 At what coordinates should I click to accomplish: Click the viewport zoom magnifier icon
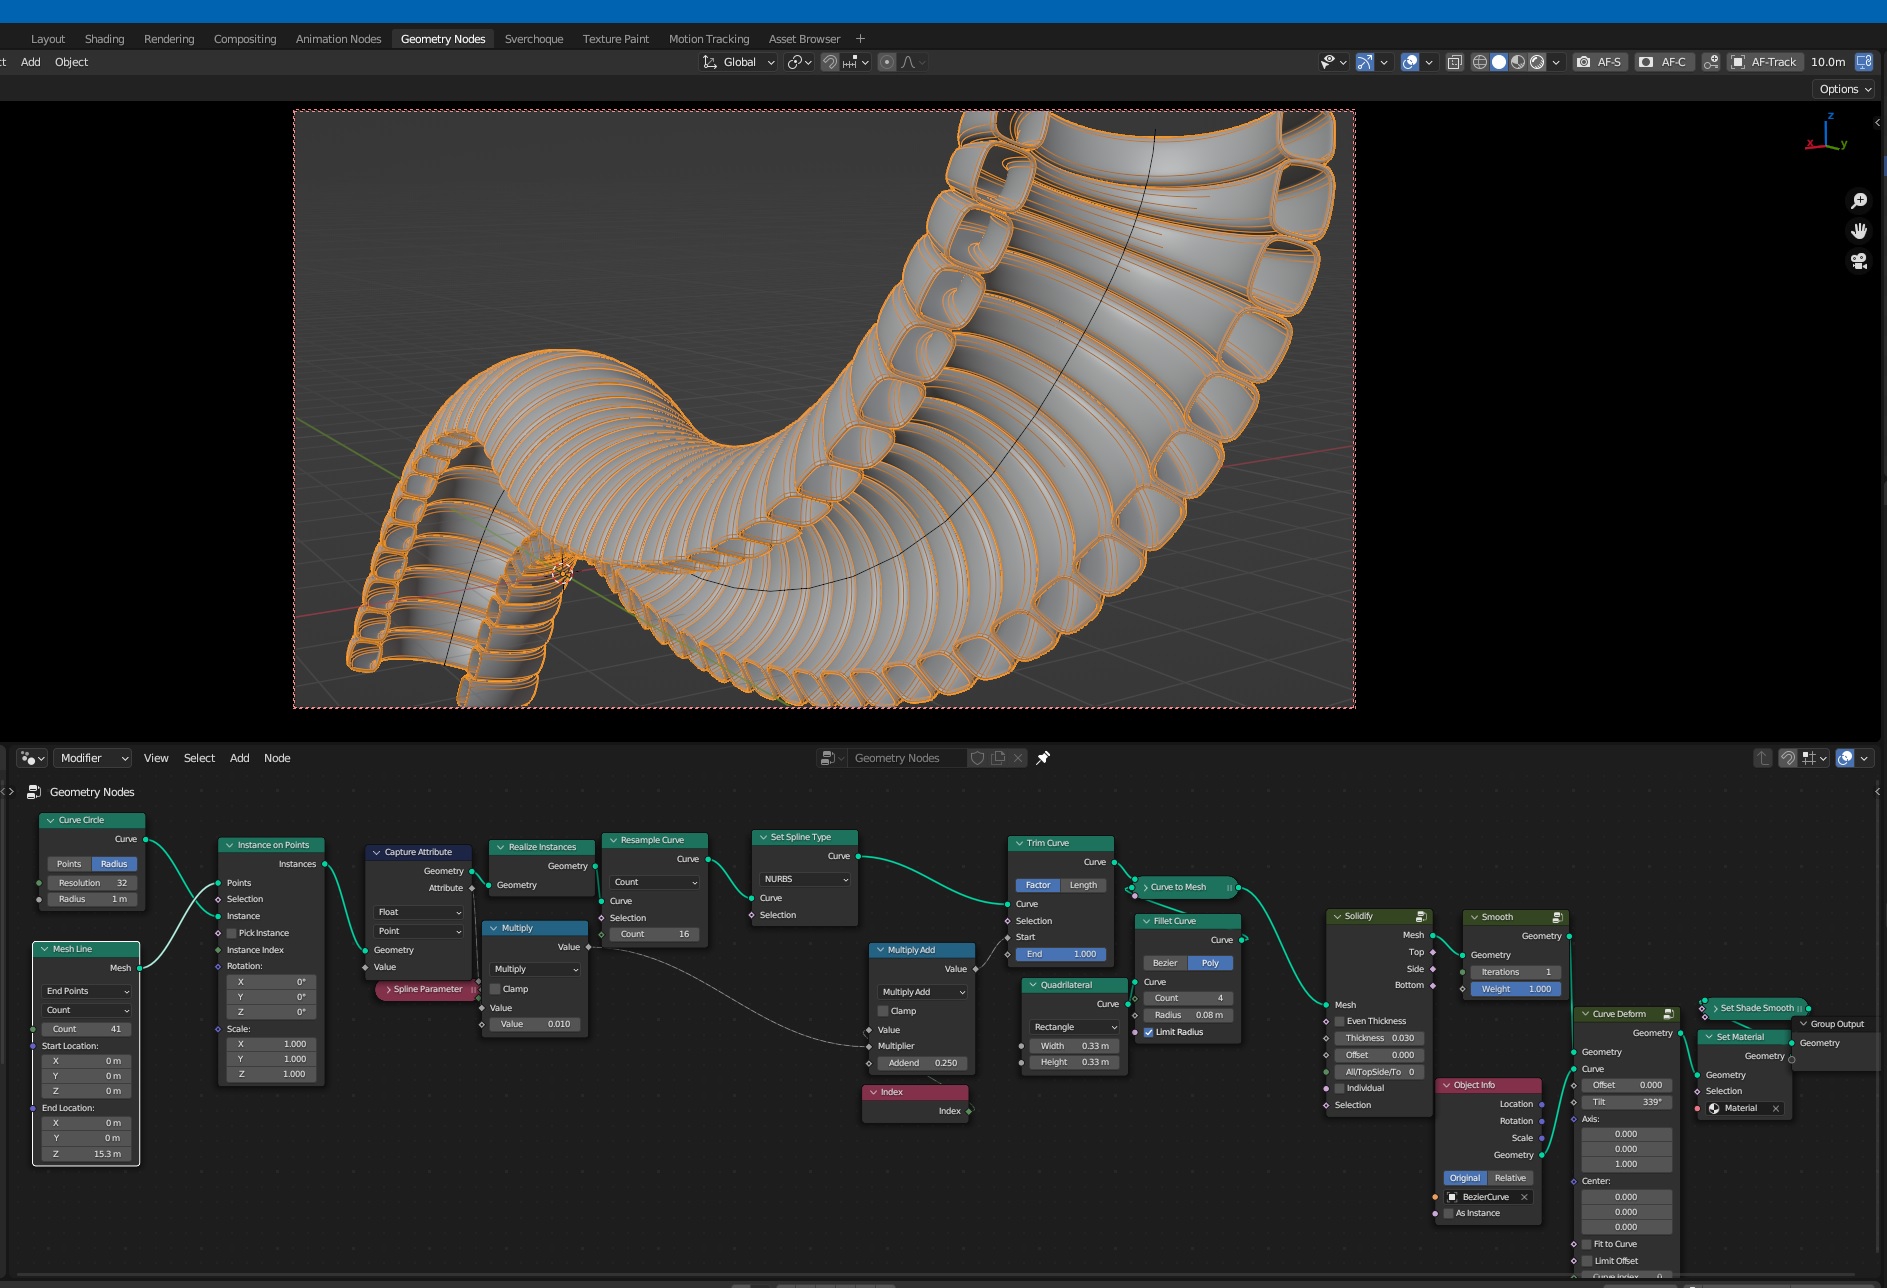[1858, 201]
